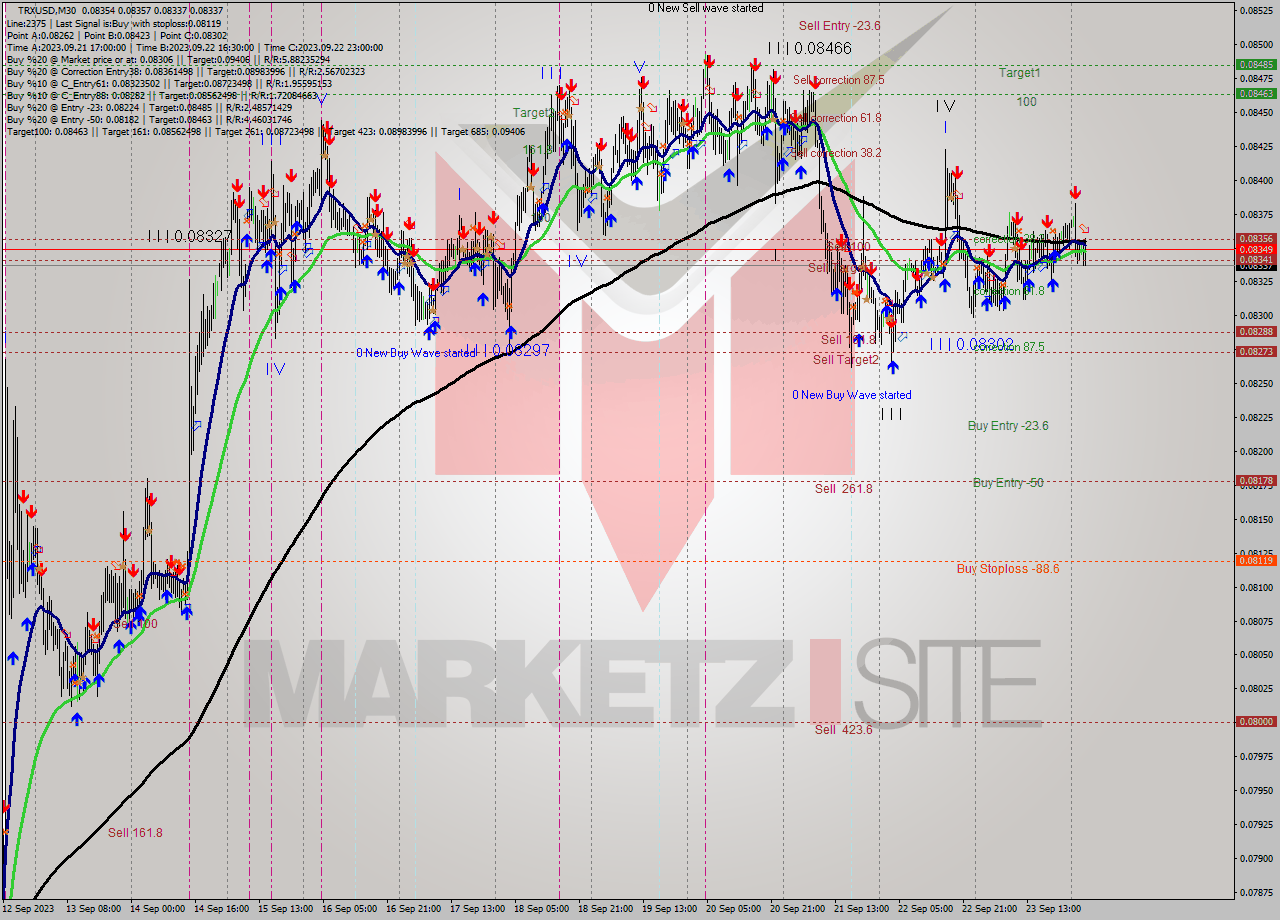Select the 'Point A:0.08262' info line
Image resolution: width=1280 pixels, height=920 pixels.
tap(117, 35)
